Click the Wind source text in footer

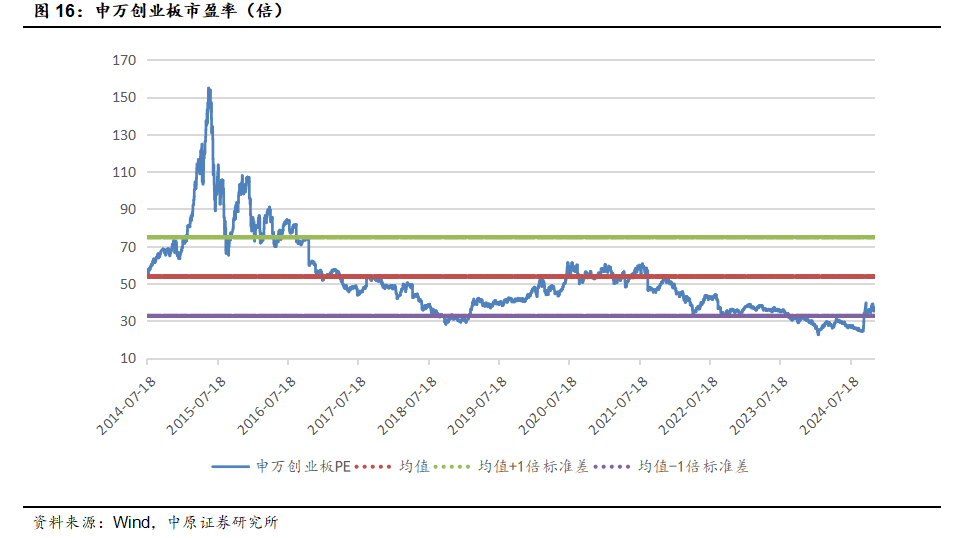click(131, 522)
